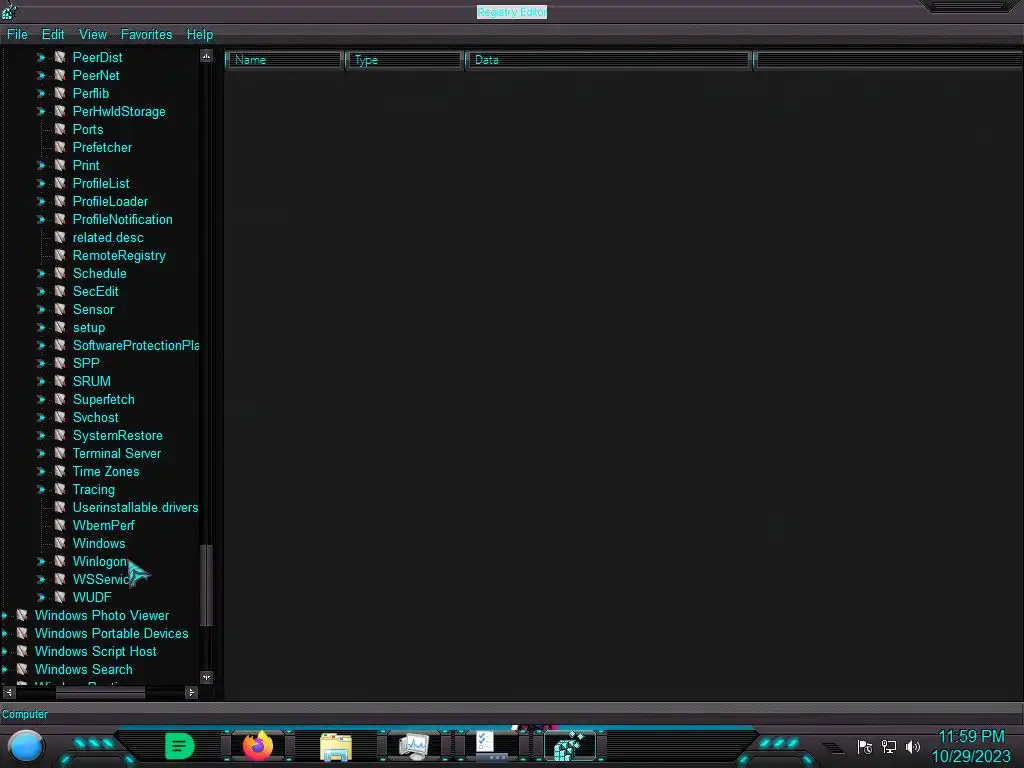This screenshot has width=1024, height=768.
Task: Click the network tray icon
Action: [x=889, y=746]
